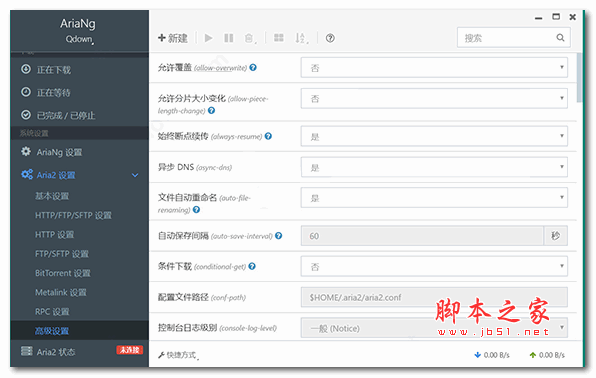The width and height of the screenshot is (596, 378).
Task: Click the 正在等待 clock icon
Action: (26, 92)
